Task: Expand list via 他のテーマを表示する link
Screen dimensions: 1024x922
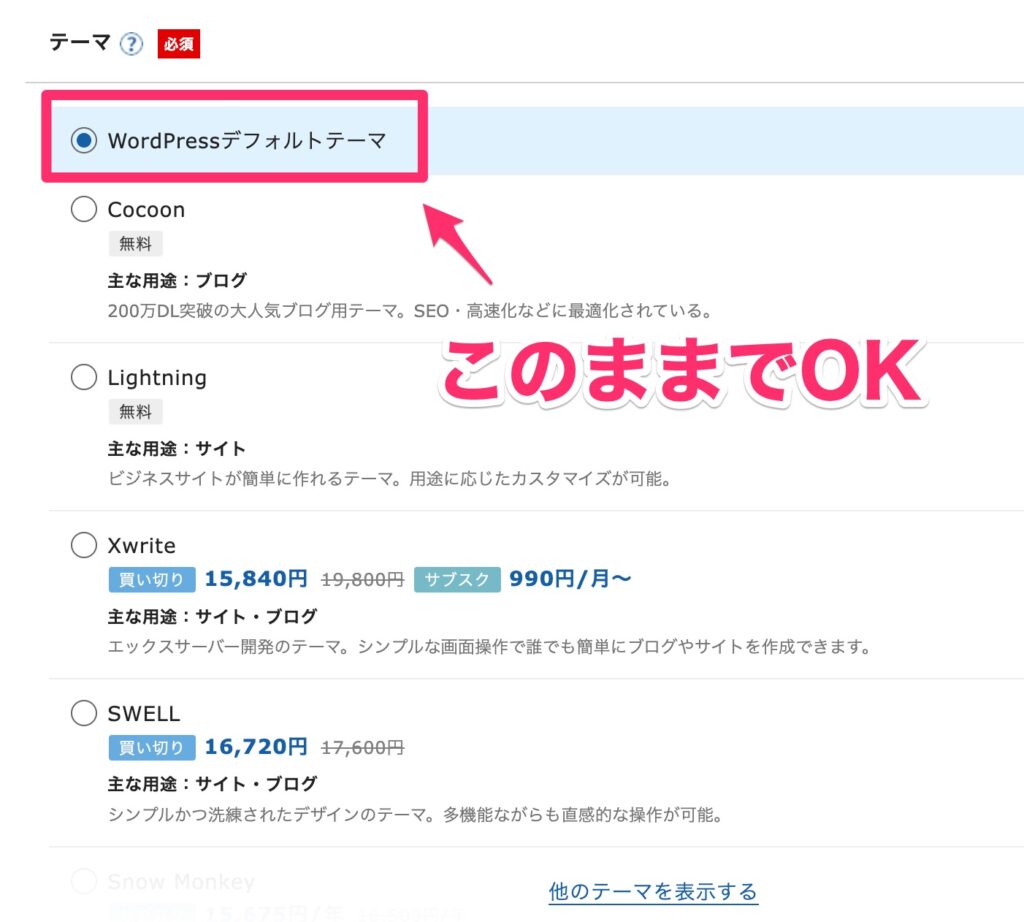Action: click(653, 891)
